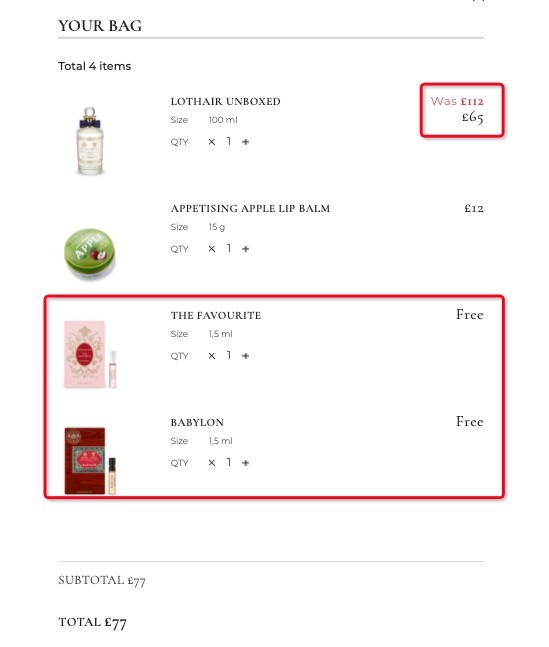The height and width of the screenshot is (647, 549).
Task: Increase Babylon quantity with plus icon
Action: (x=246, y=463)
